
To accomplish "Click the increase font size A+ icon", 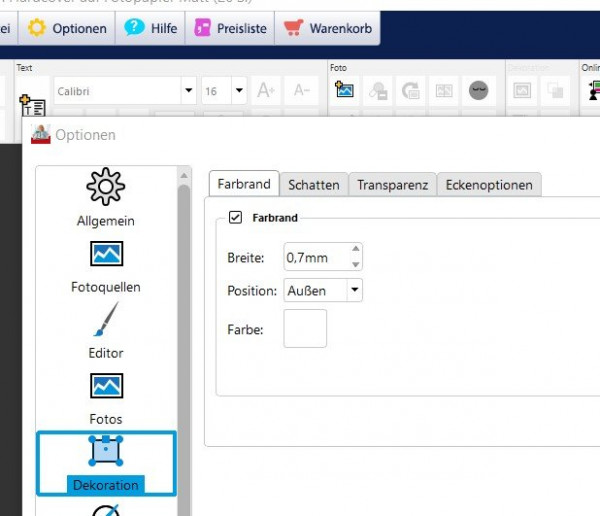I will coord(266,91).
